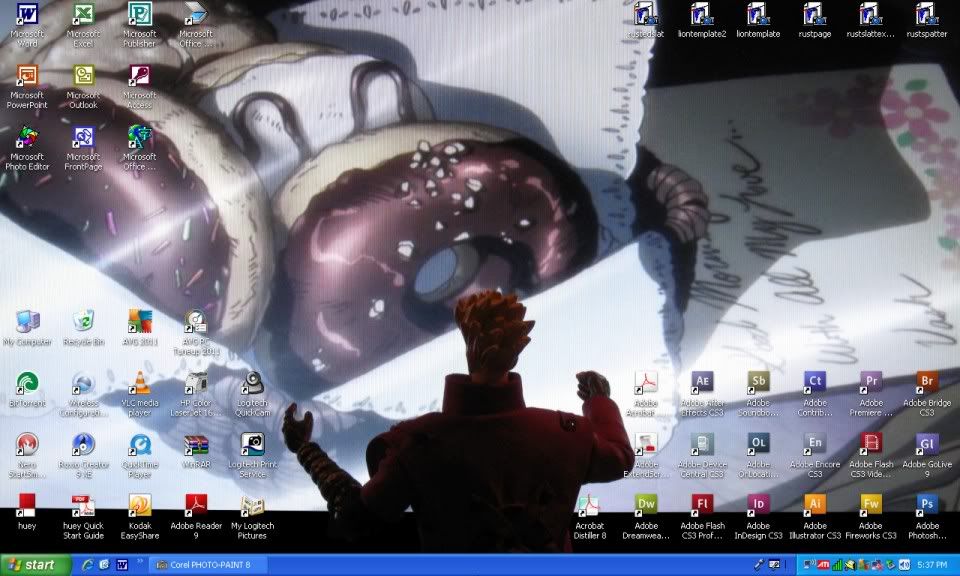Launch the QuickTime Player icon

point(140,444)
